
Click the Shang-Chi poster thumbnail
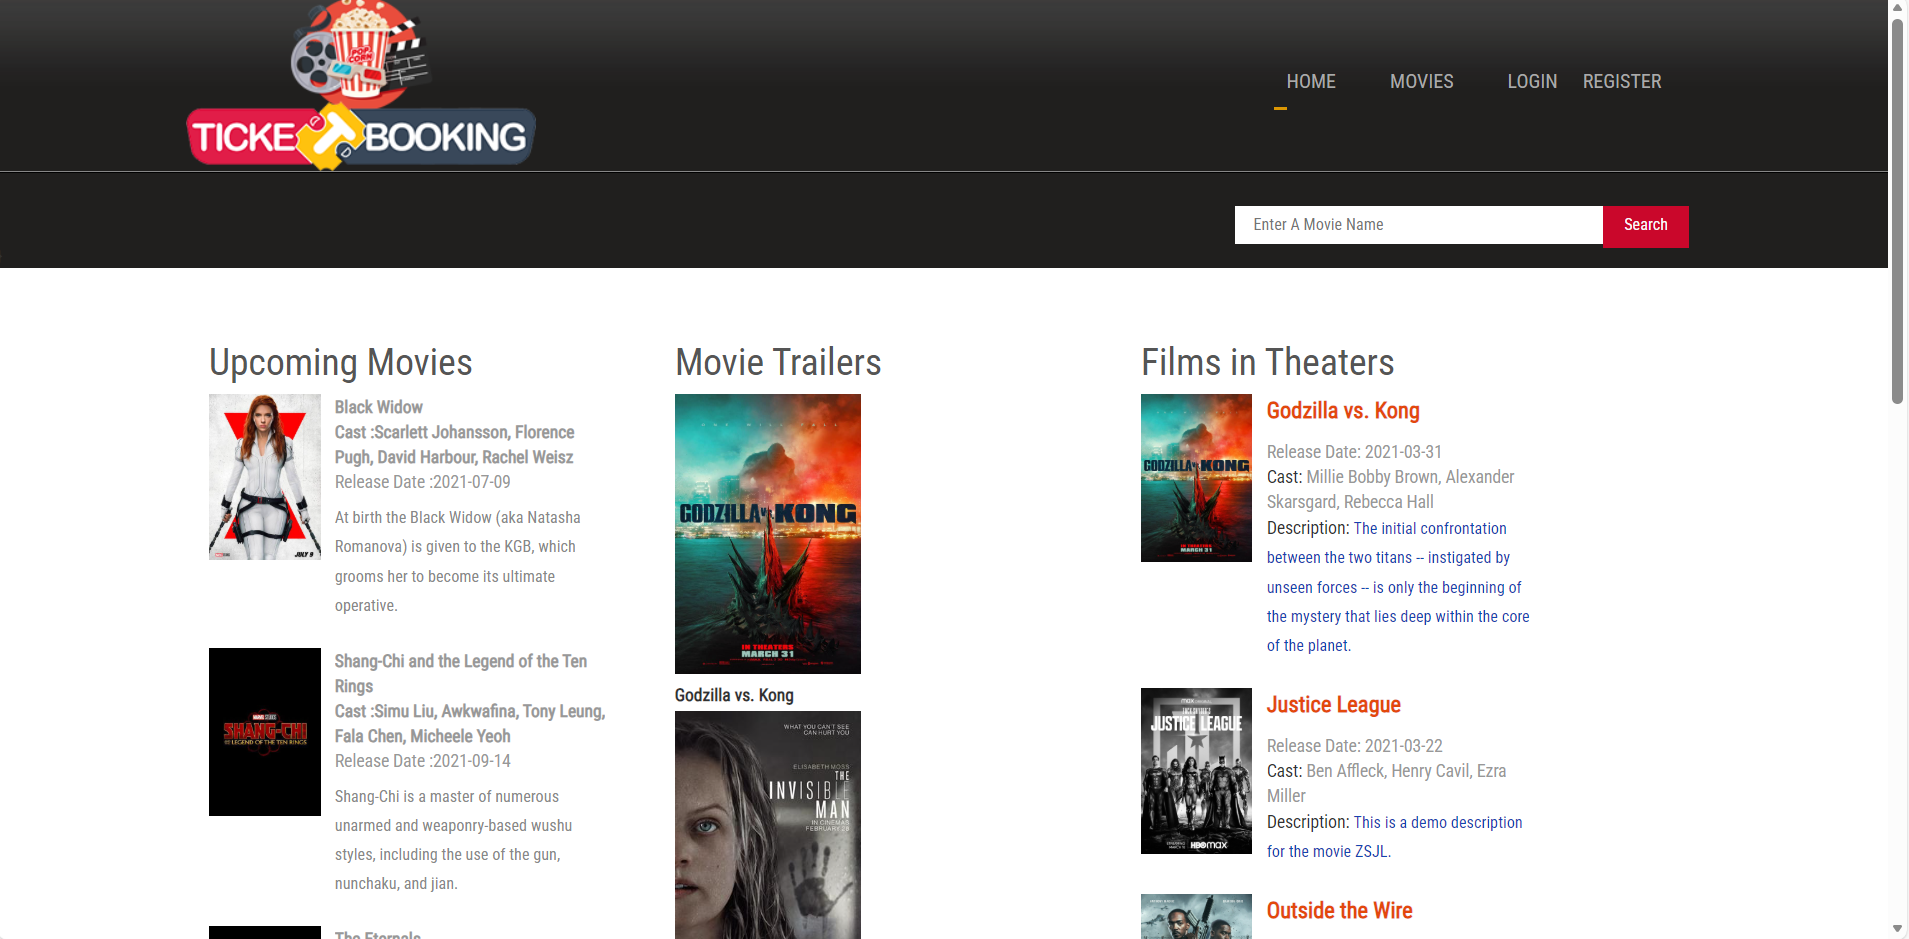pos(264,731)
